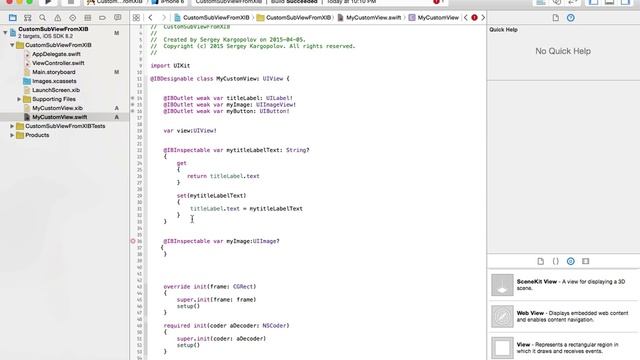This screenshot has width=640, height=360.
Task: Select the Web View library object
Action: (x=564, y=316)
